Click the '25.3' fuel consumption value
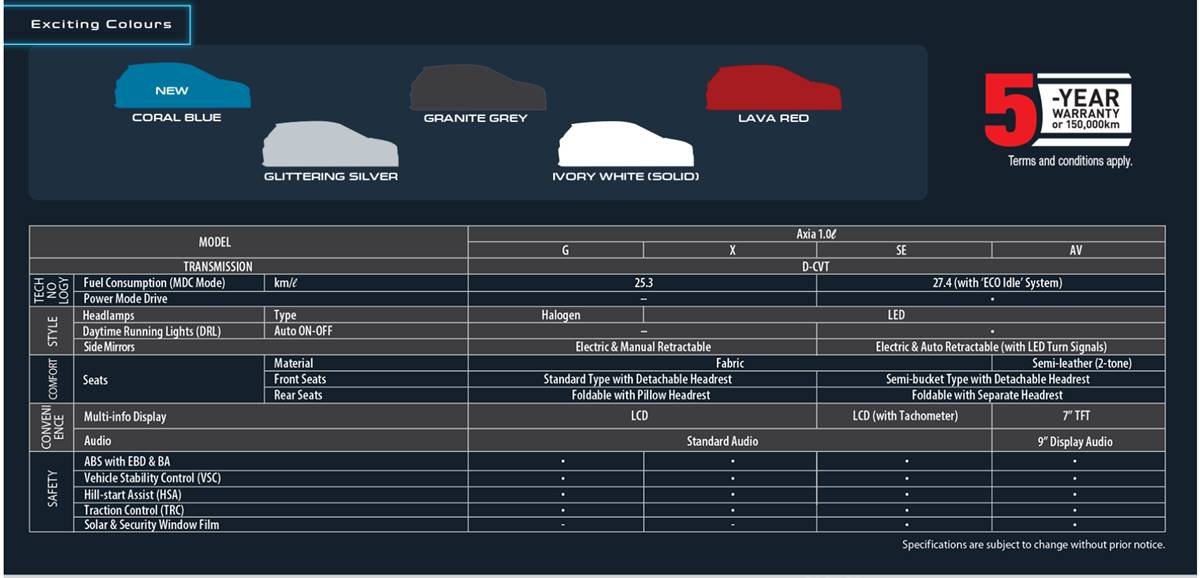Viewport: 1200px width, 578px height. (x=643, y=283)
